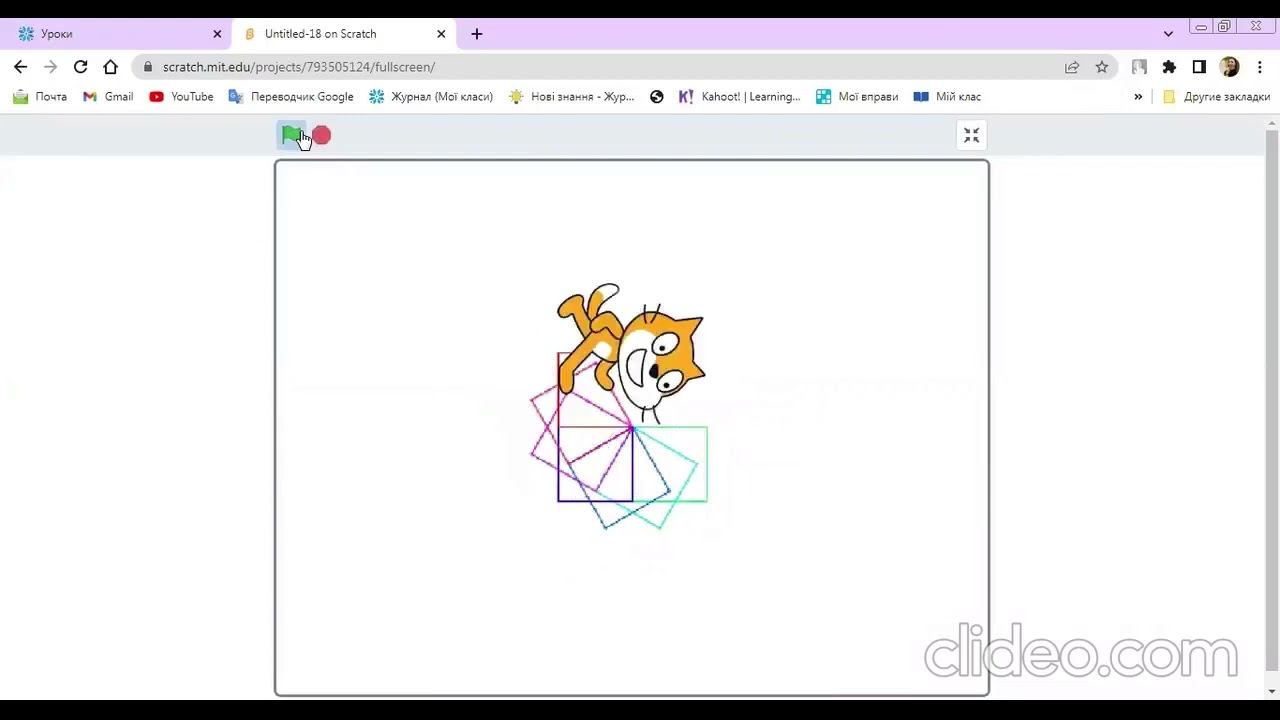Open the browser home page
Screen dimensions: 1280x720
111,67
